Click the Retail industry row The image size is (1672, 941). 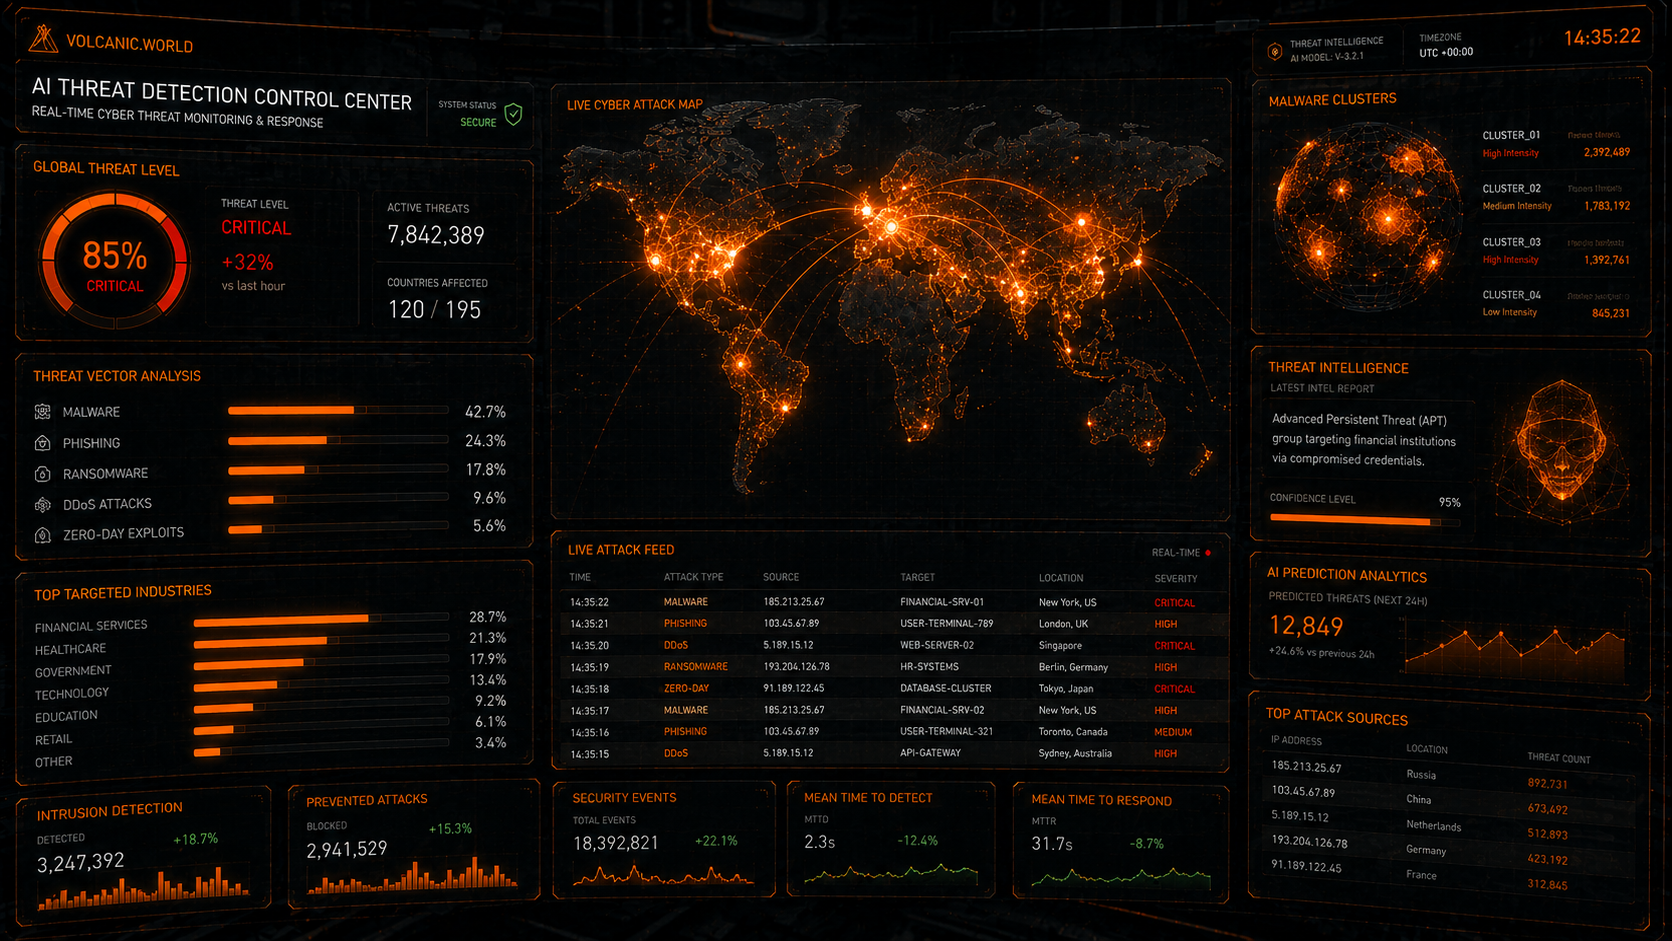(270, 731)
